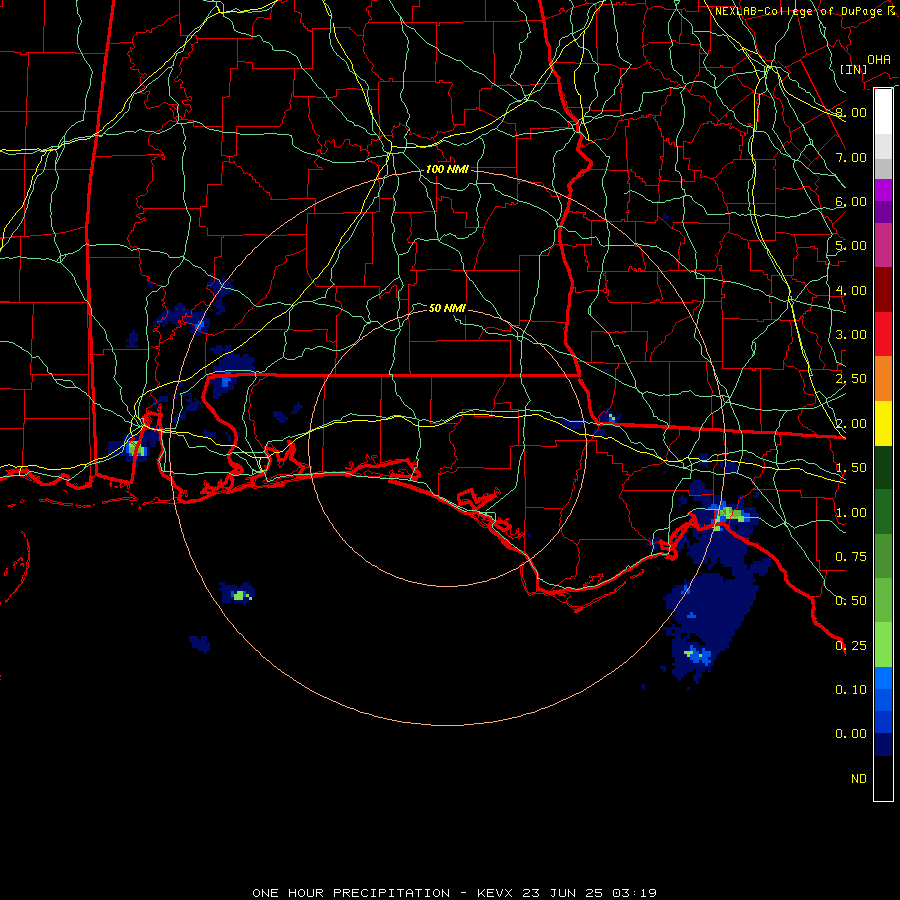This screenshot has width=900, height=900.
Task: Click the OHA product code label
Action: pos(879,60)
